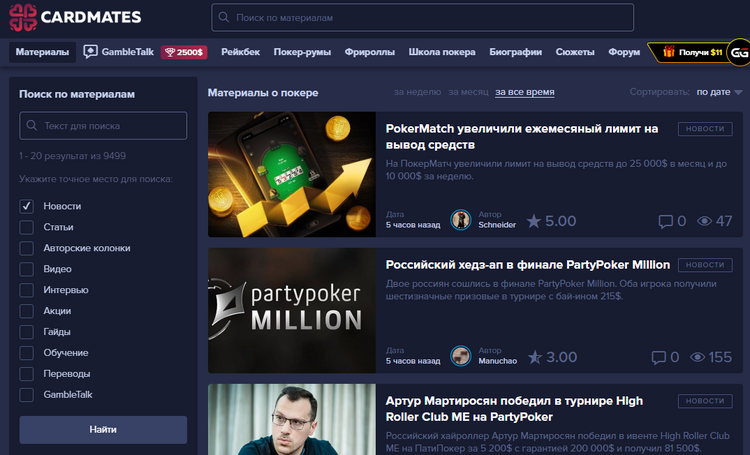Click the star rating on PokerMatch article
The height and width of the screenshot is (455, 750).
tap(534, 221)
